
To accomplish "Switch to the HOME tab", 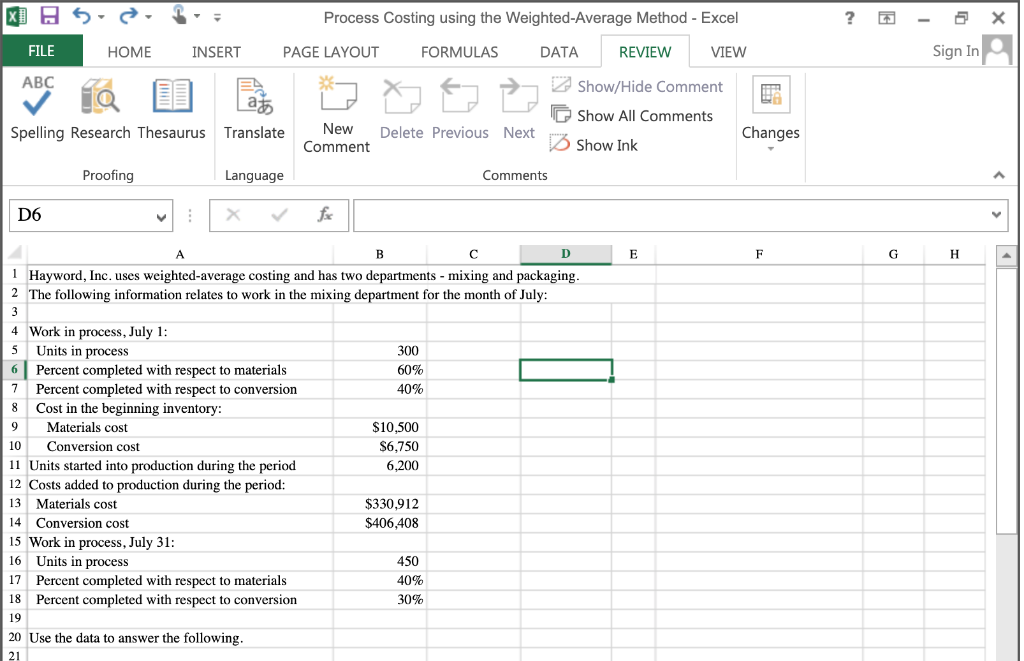I will click(129, 52).
